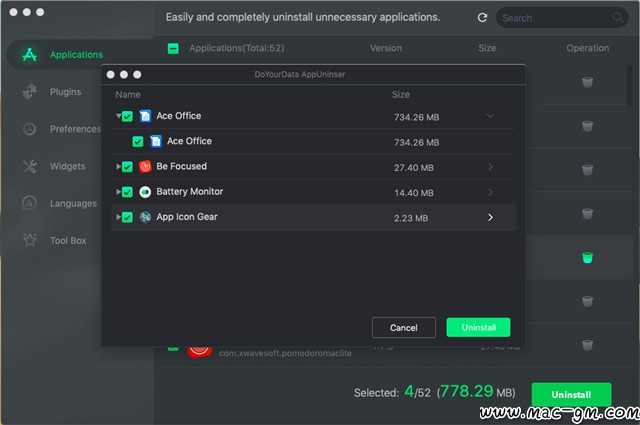Click the 2.23 MB size value
This screenshot has width=640, height=425.
(x=411, y=218)
